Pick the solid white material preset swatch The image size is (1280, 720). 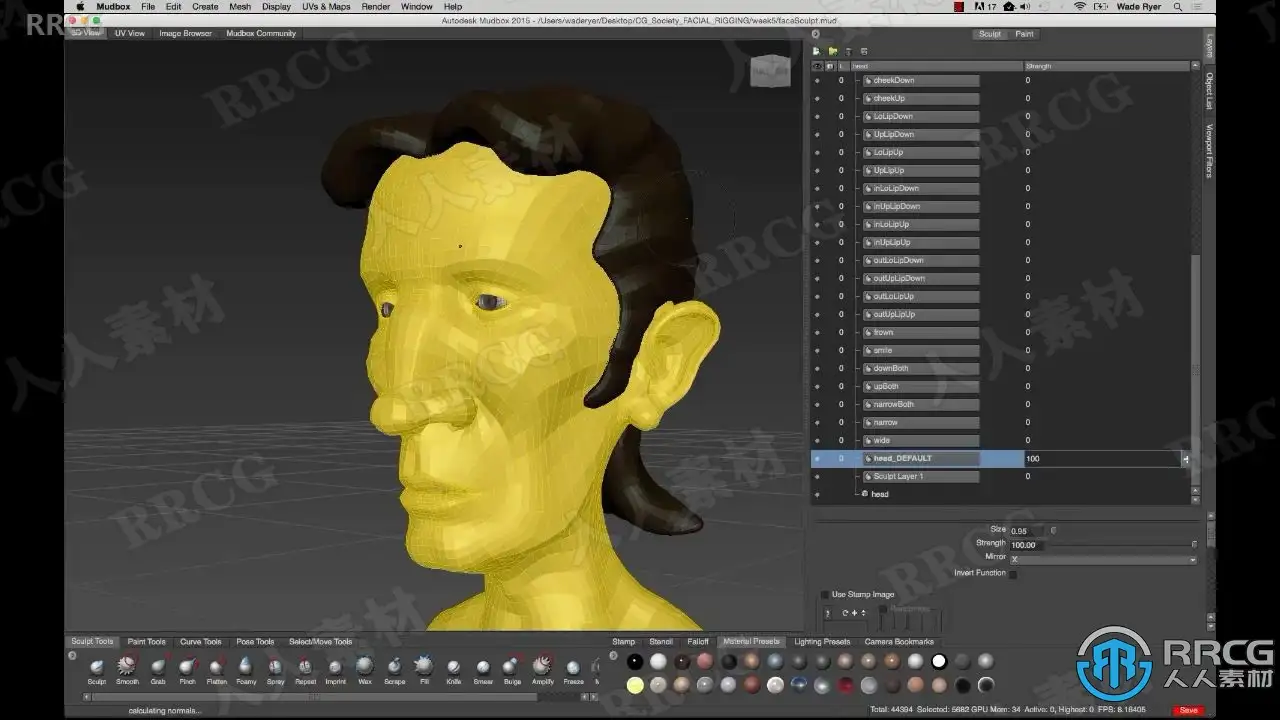(939, 661)
